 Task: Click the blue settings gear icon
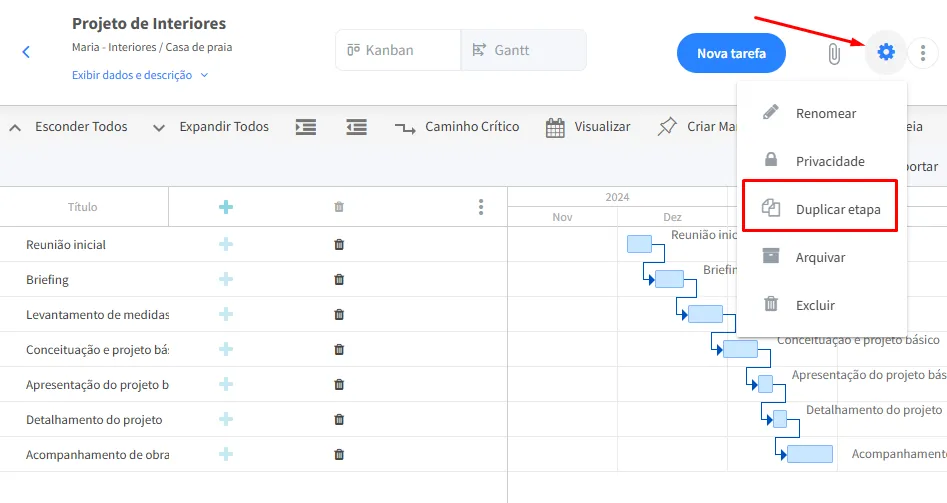click(885, 52)
